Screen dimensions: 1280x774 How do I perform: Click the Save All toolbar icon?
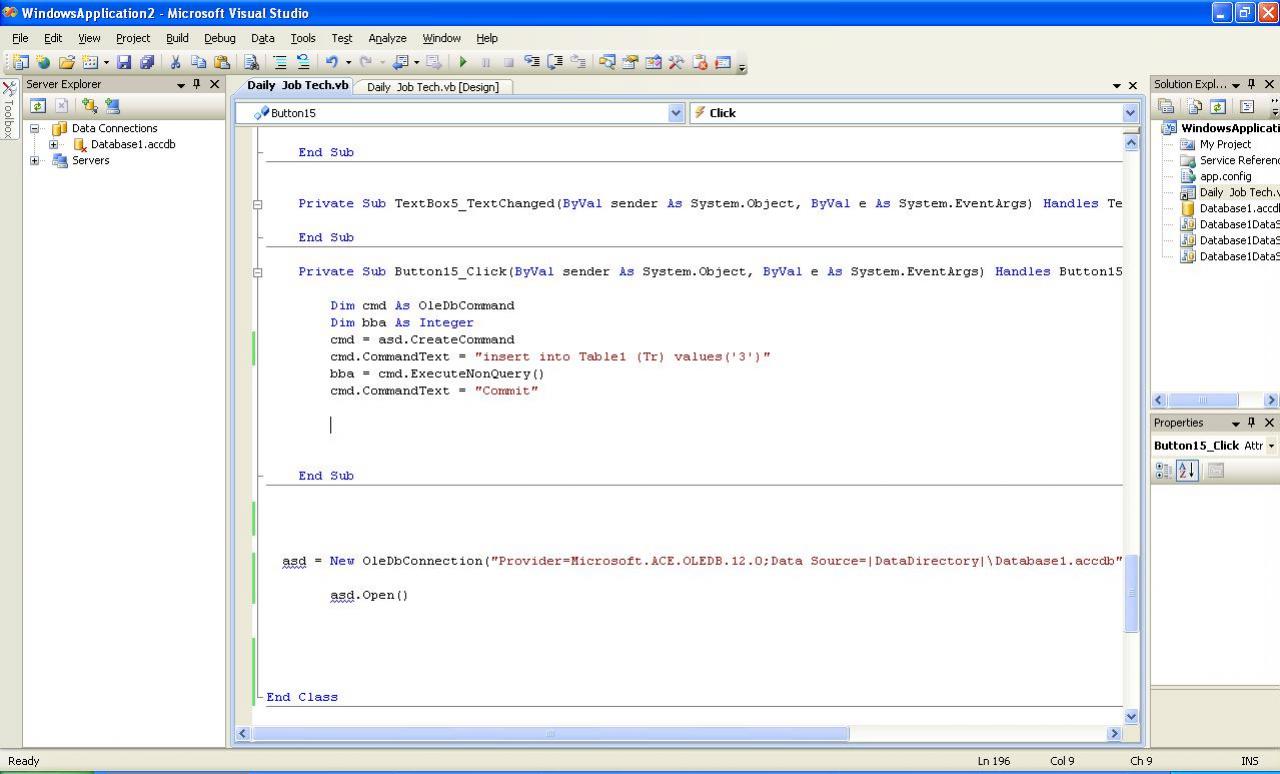click(147, 62)
